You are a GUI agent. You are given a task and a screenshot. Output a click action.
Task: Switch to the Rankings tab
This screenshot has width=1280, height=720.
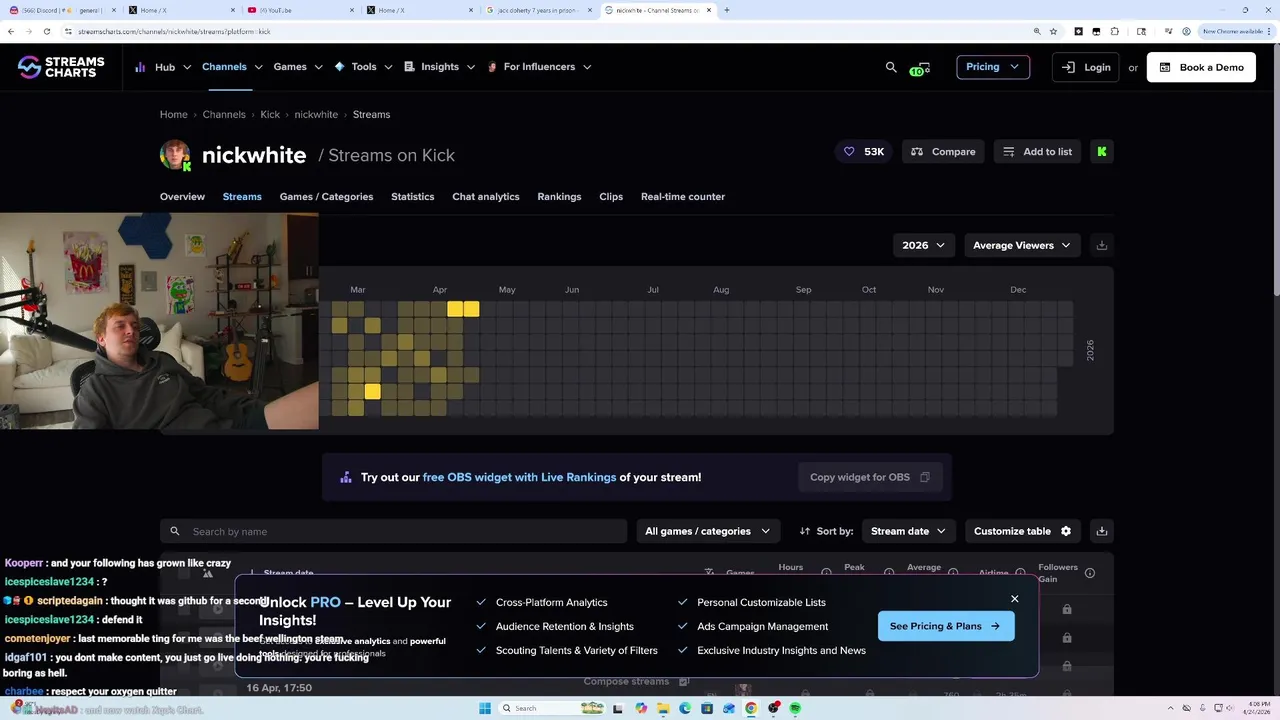(559, 197)
